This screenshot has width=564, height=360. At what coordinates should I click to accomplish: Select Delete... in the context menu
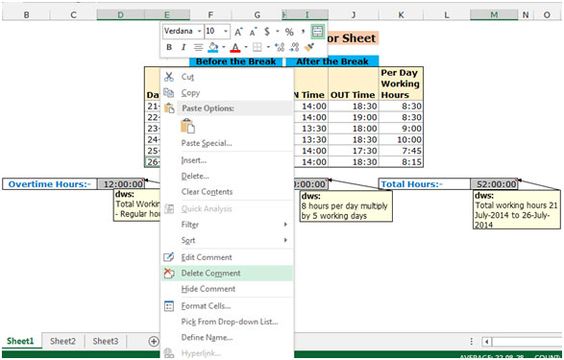tap(227, 176)
